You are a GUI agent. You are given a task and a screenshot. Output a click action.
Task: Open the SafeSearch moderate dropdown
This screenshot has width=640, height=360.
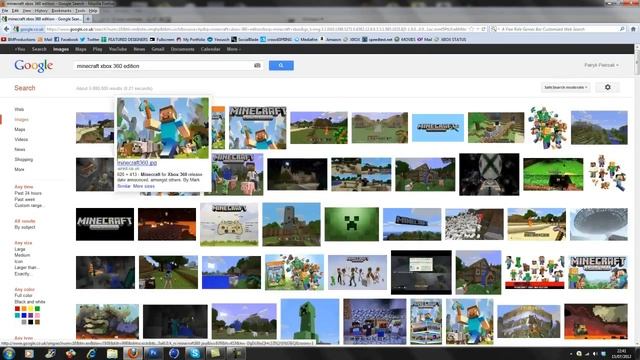565,87
